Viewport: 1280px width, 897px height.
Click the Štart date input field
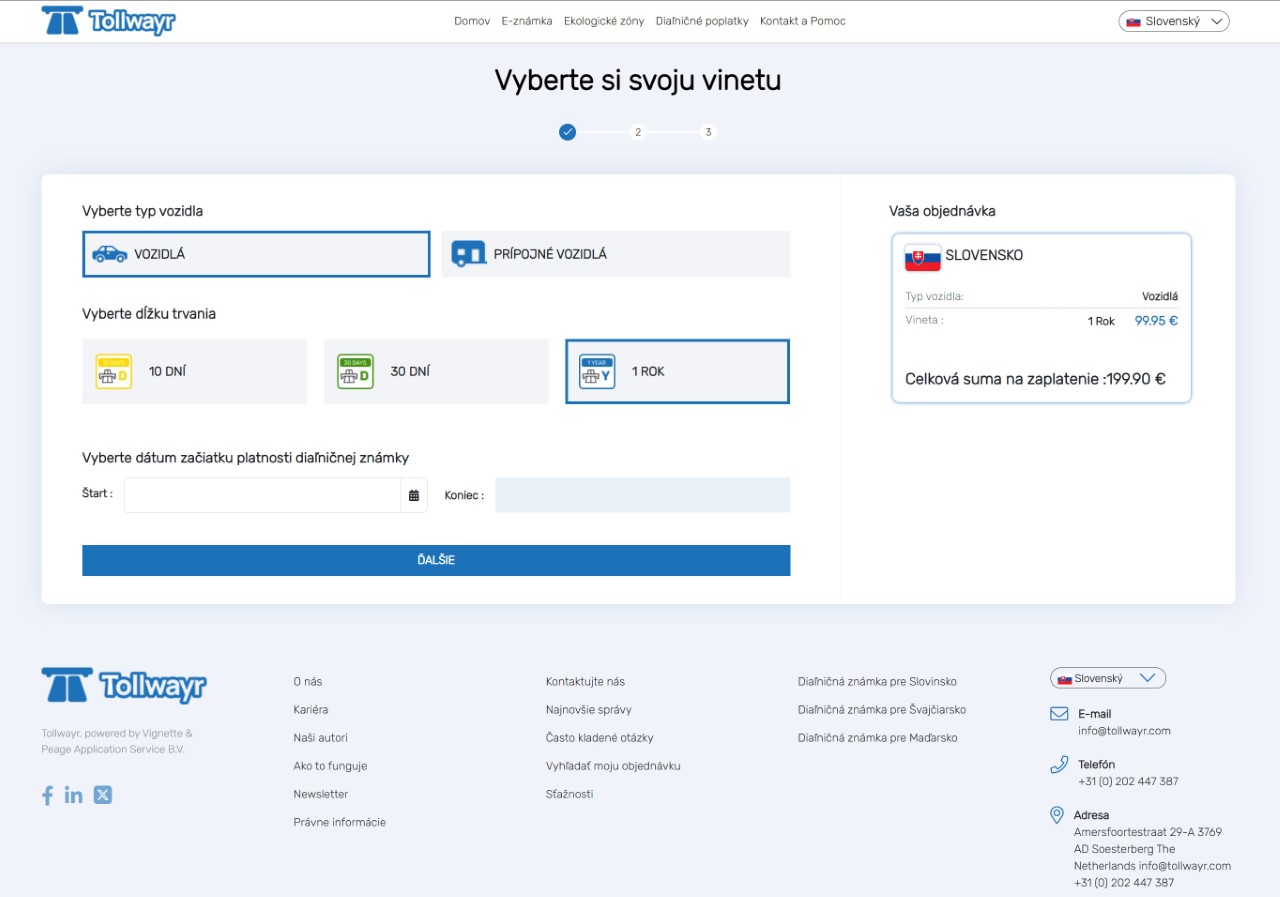tap(262, 495)
